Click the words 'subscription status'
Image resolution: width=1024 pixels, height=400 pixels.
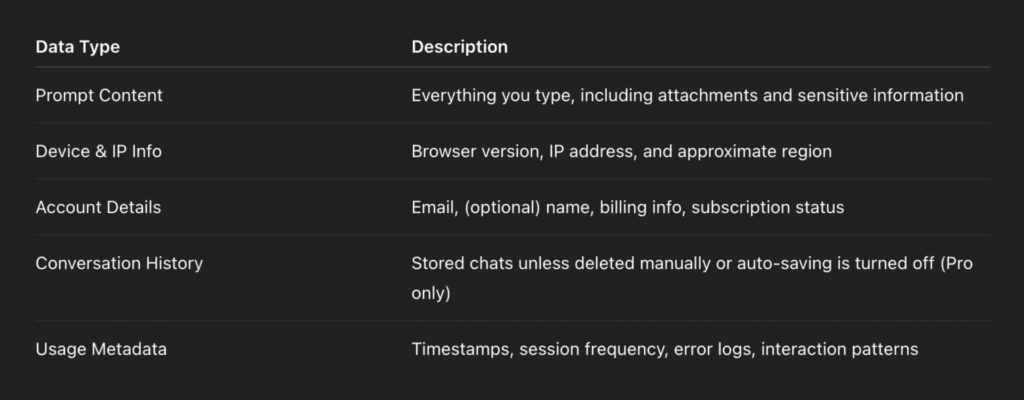pos(767,208)
